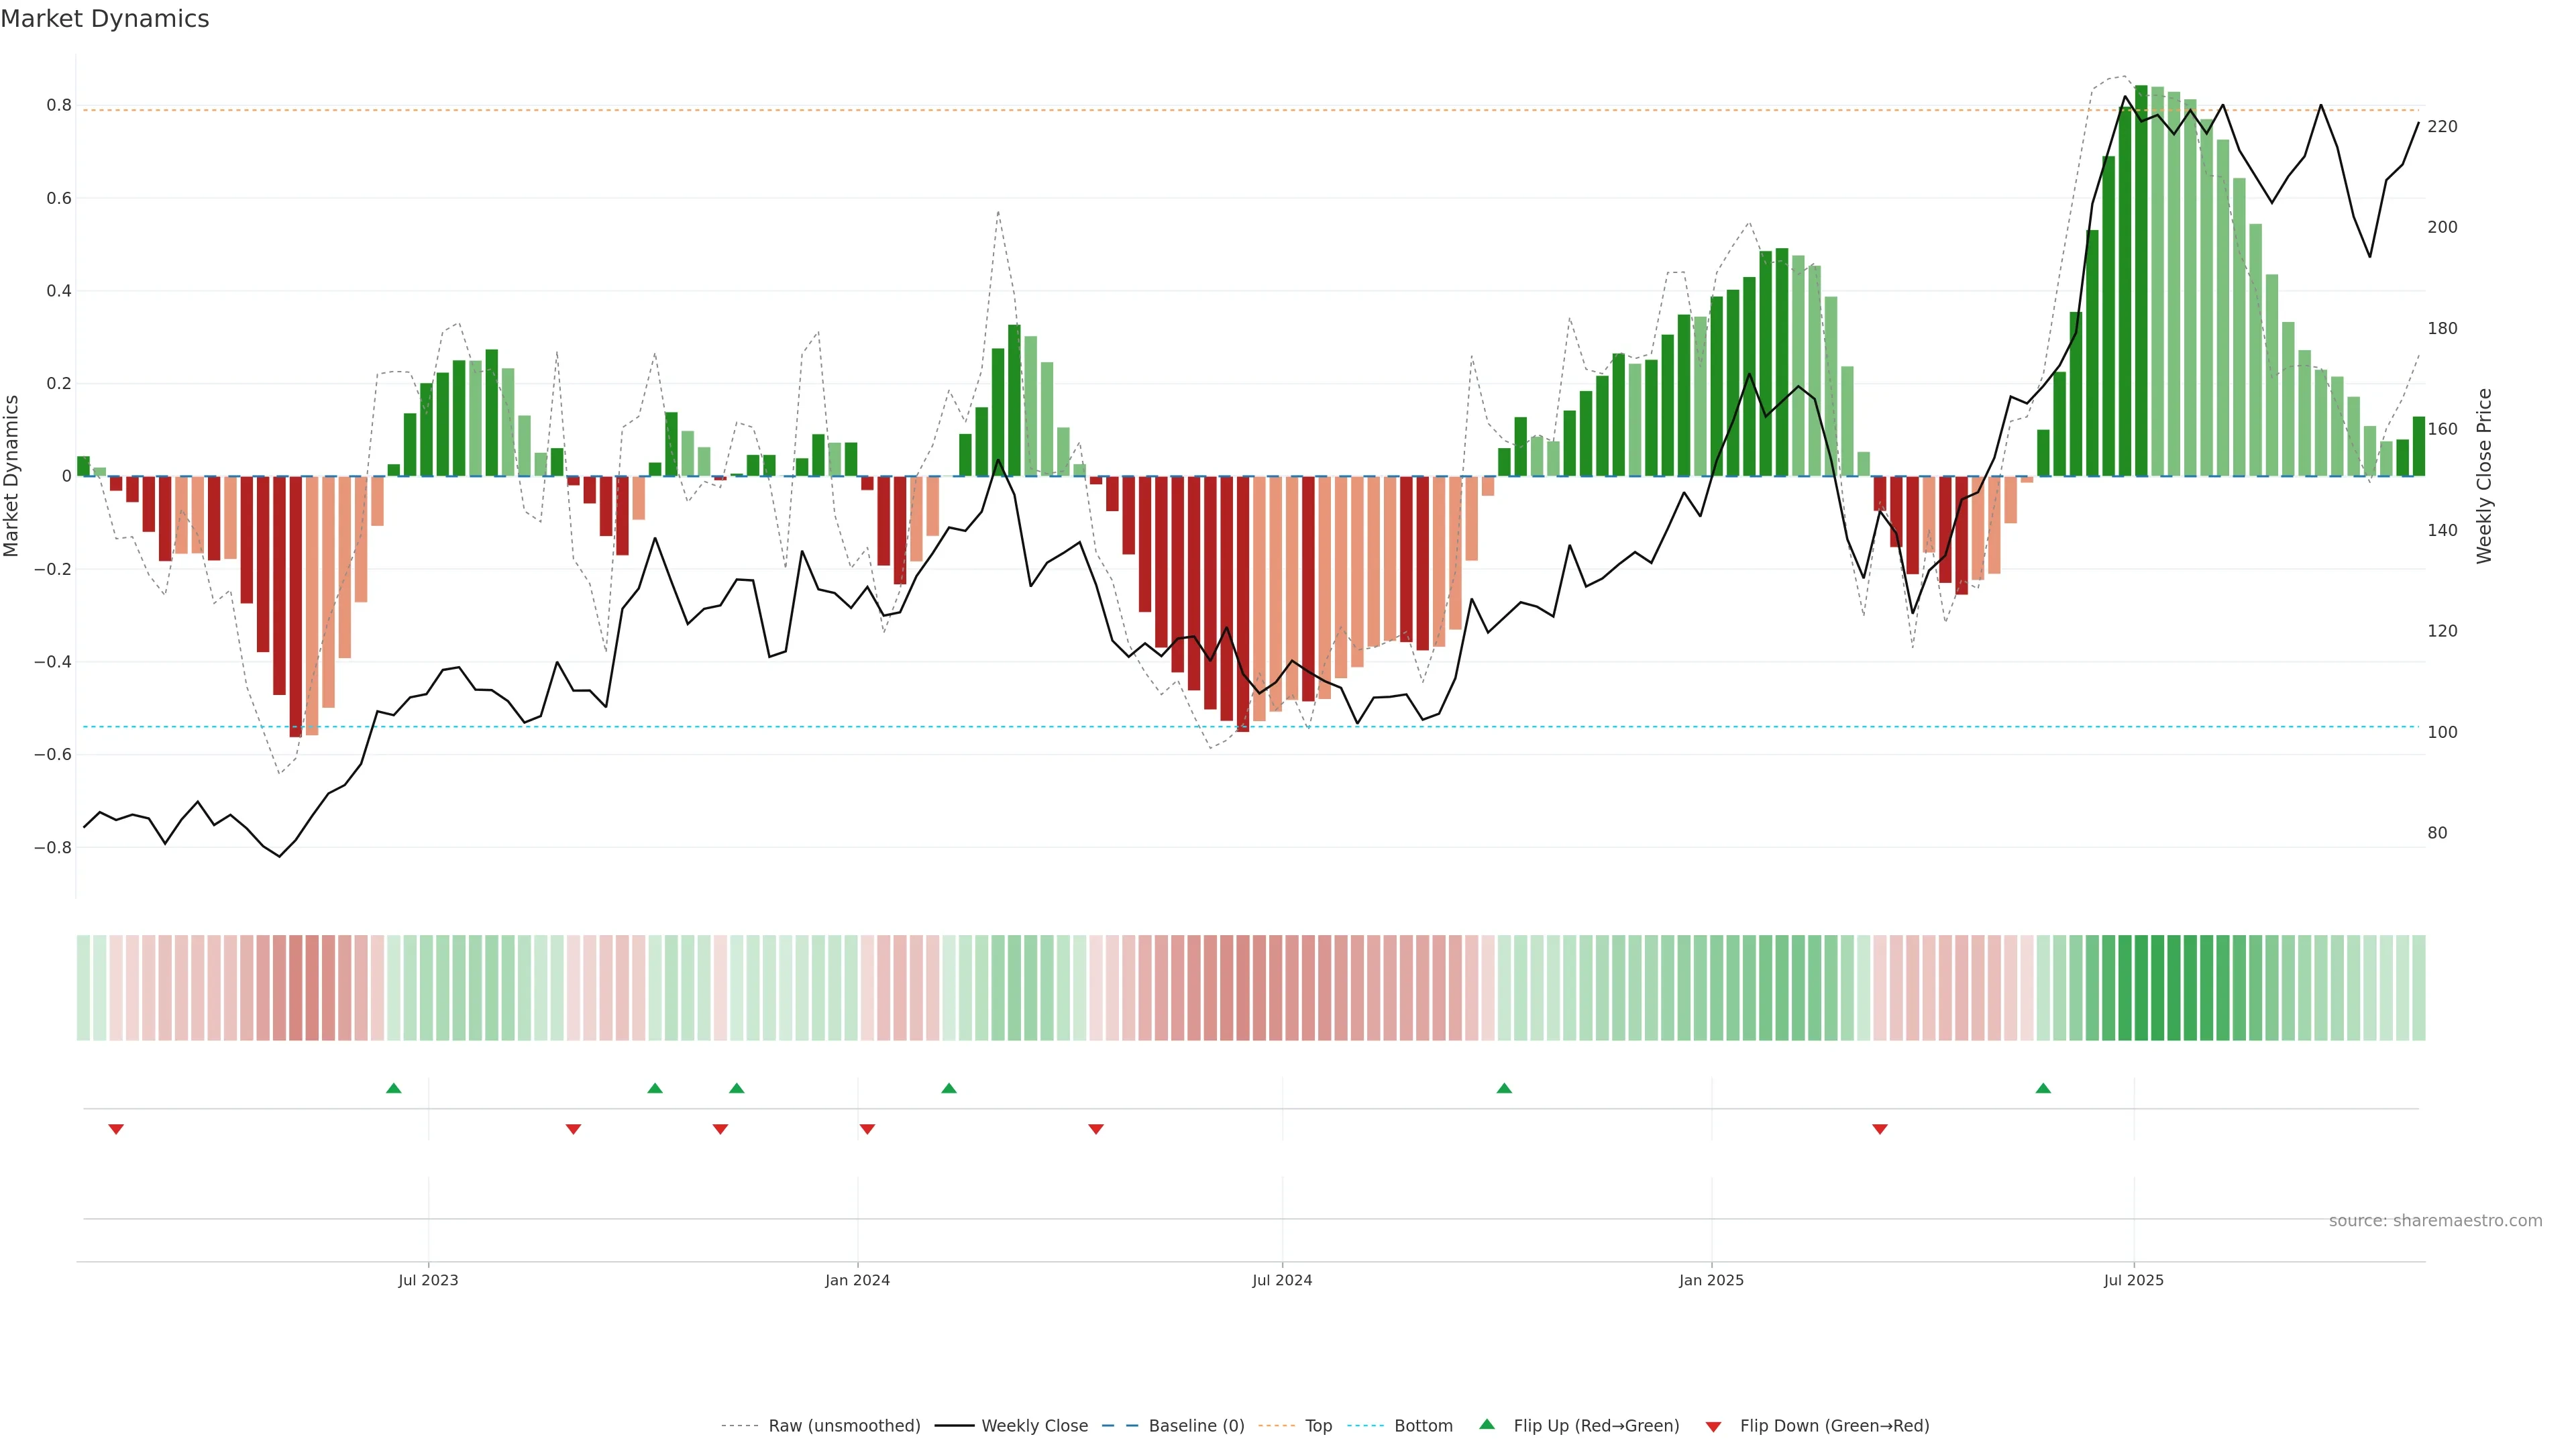
Task: Click the first red flip-down marker
Action: (x=116, y=1129)
